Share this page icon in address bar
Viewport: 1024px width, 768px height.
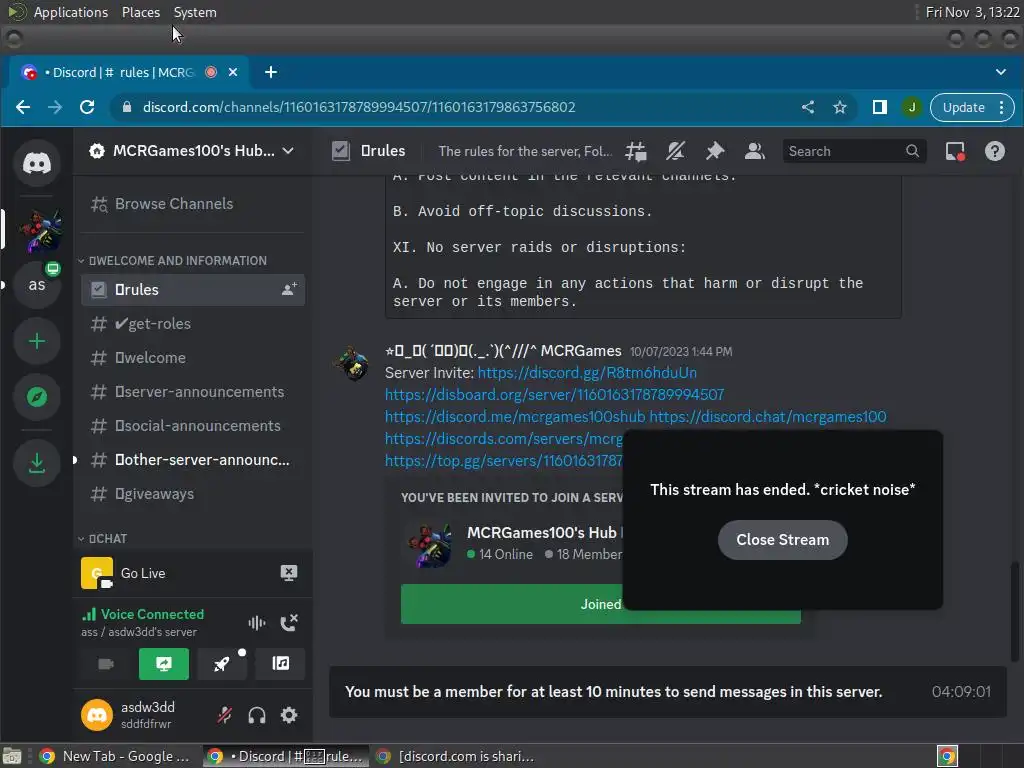coord(808,107)
